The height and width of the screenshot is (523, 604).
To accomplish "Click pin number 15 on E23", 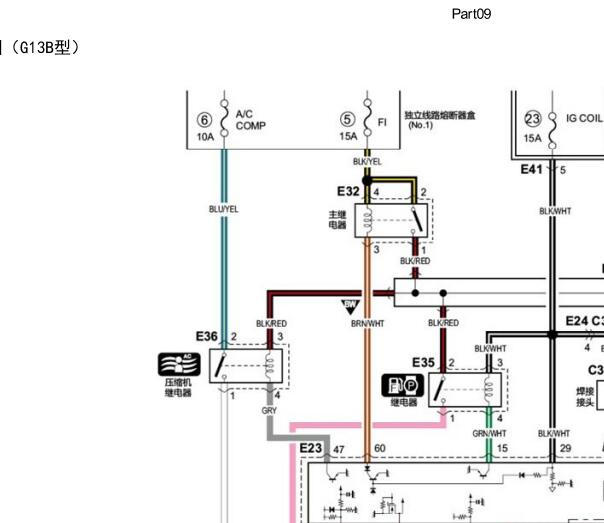I will click(502, 448).
